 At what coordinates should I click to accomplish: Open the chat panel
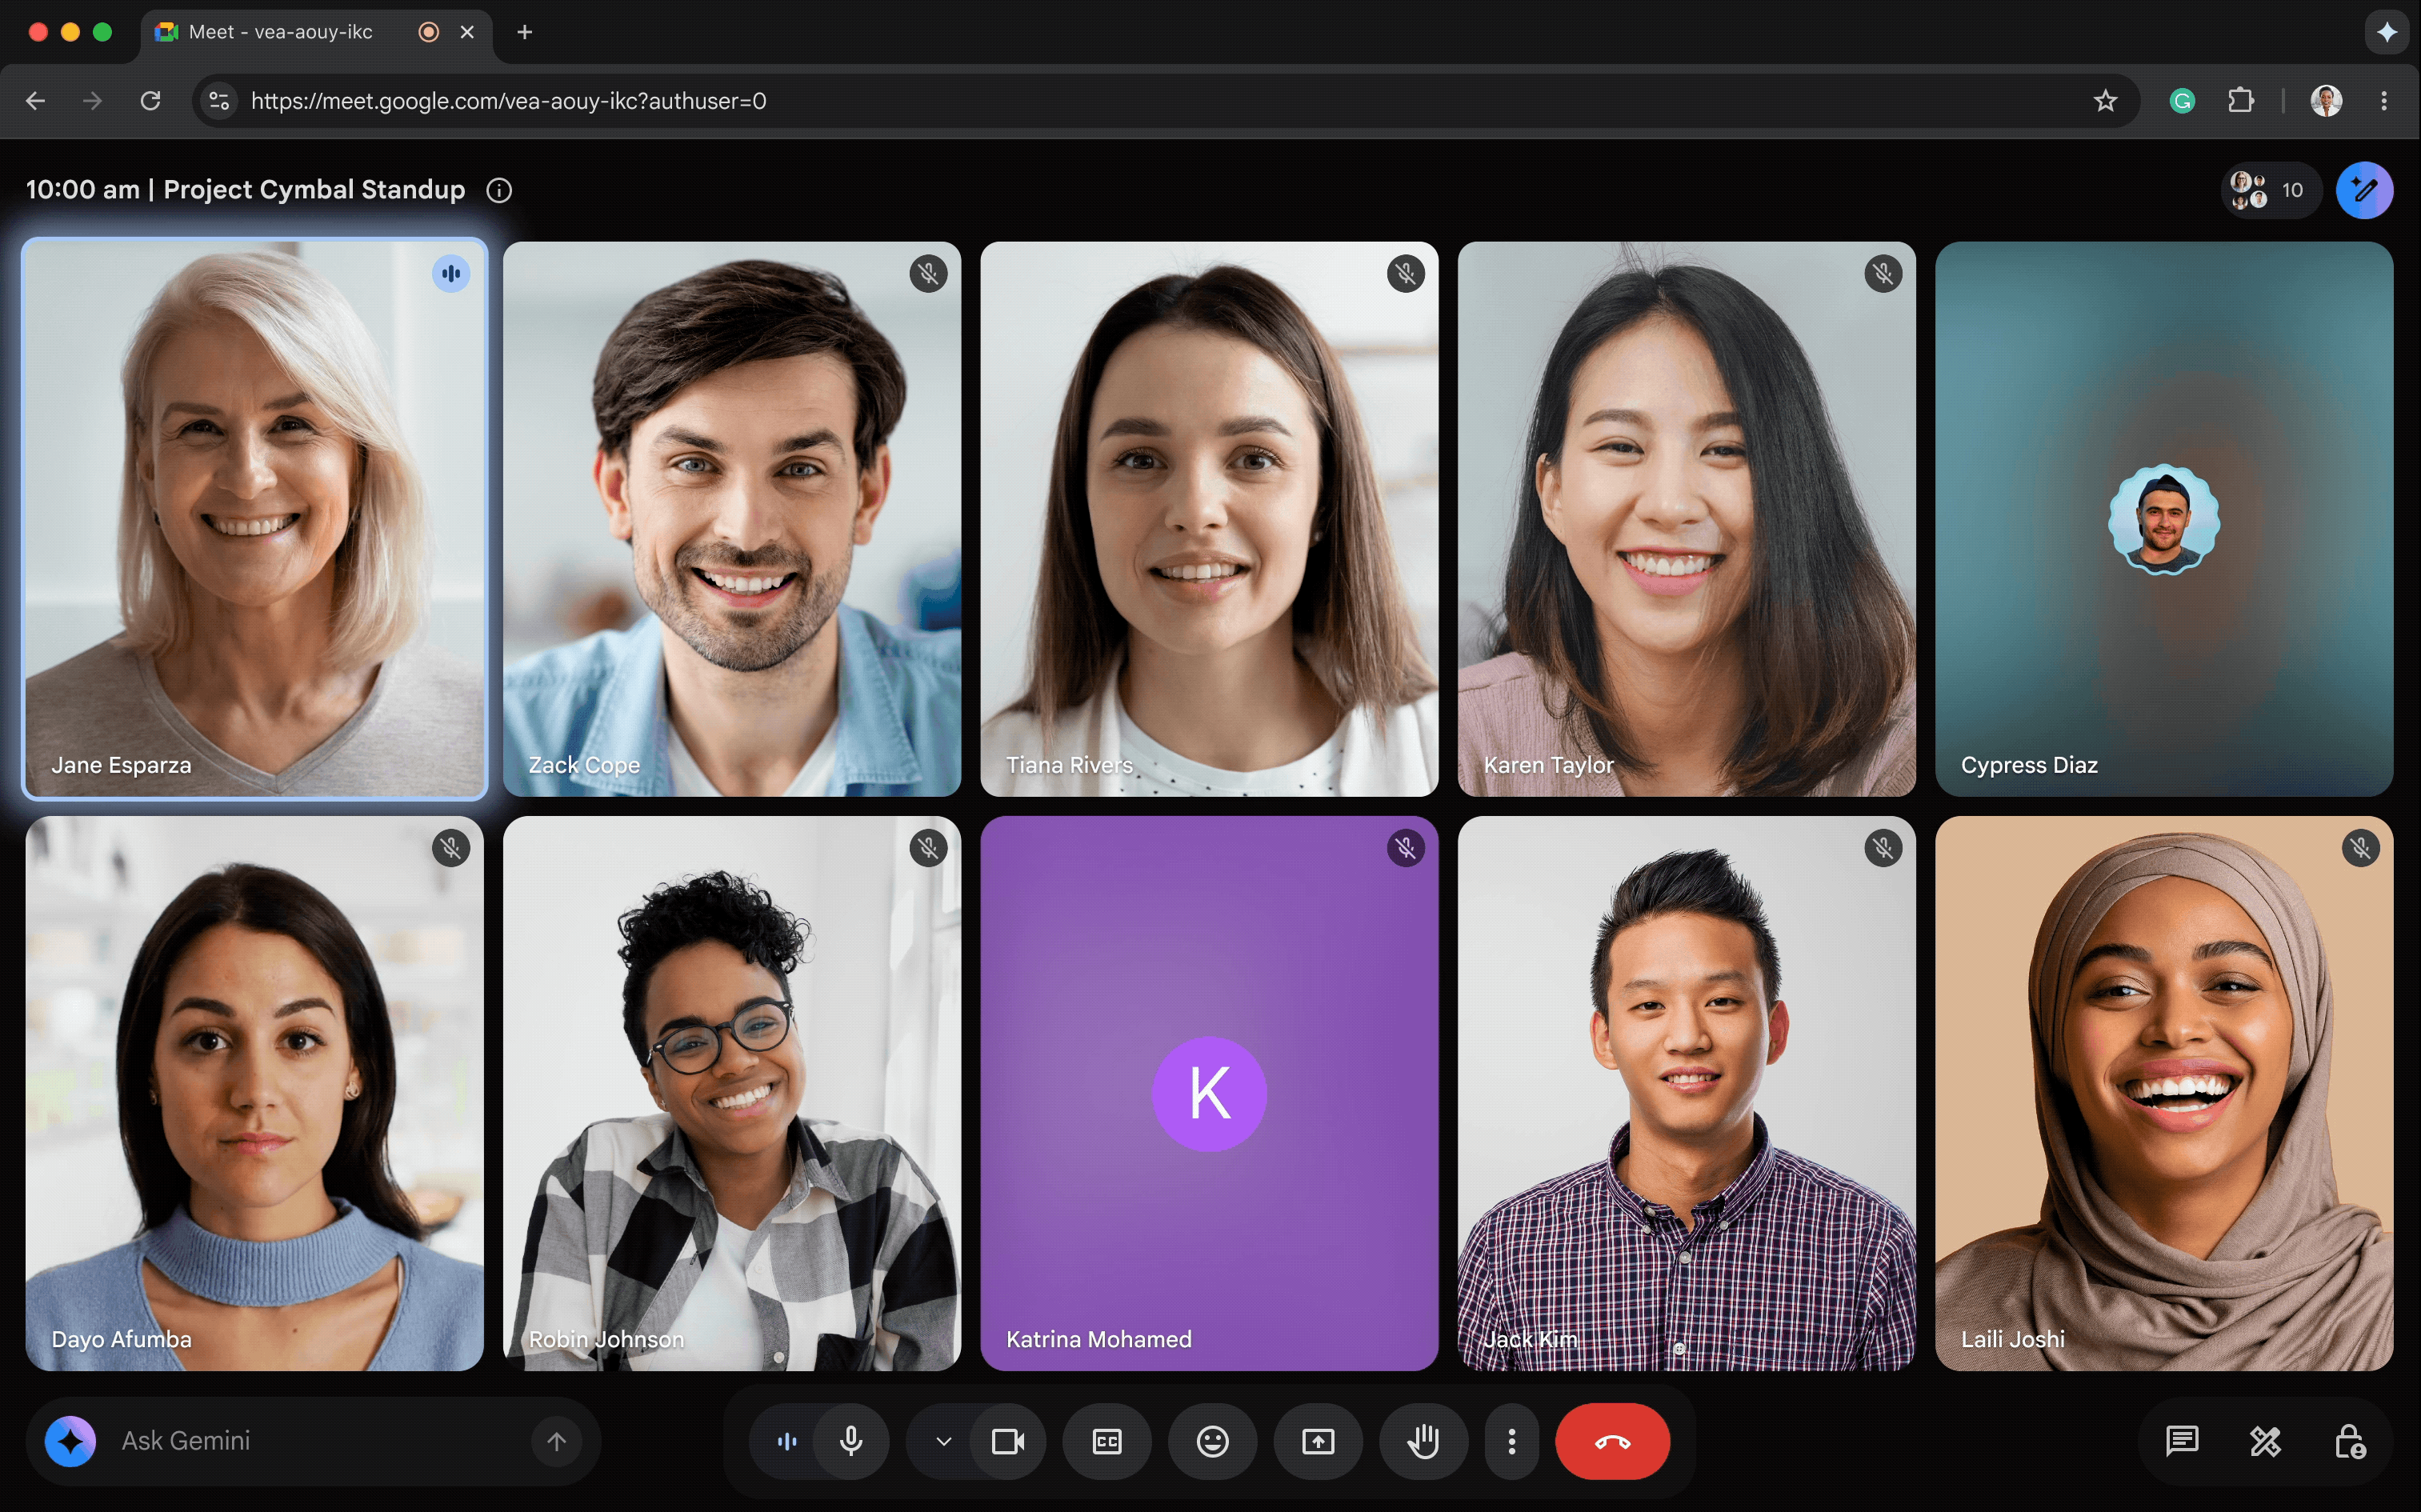coord(2182,1441)
